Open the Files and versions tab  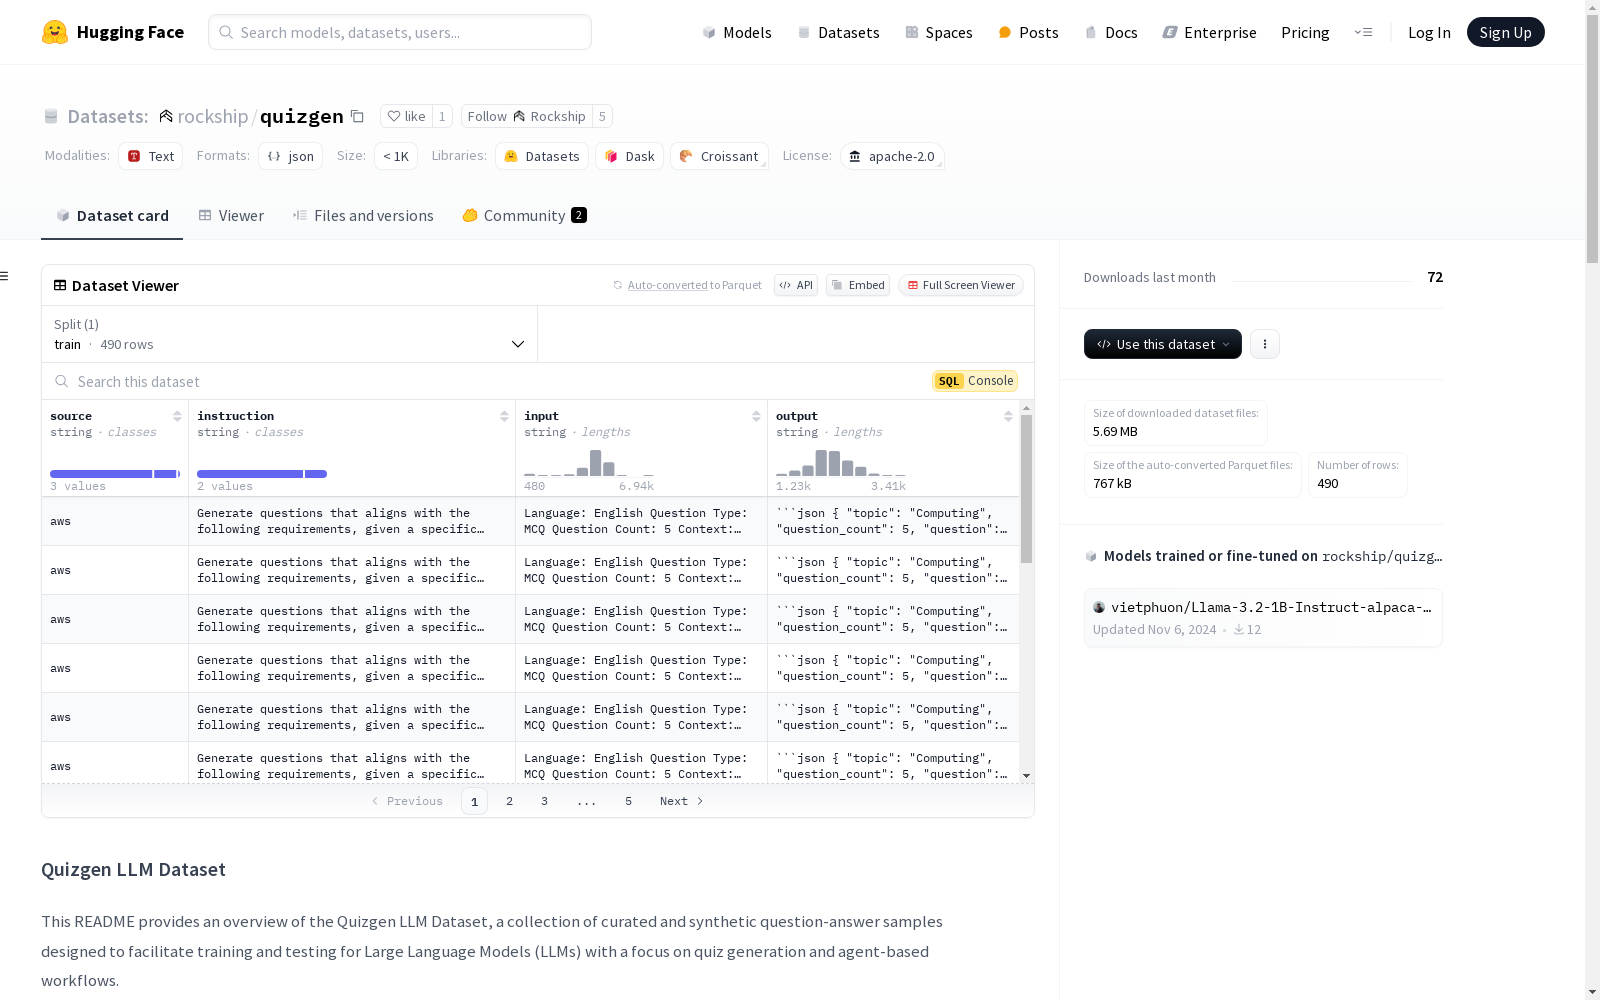click(363, 216)
